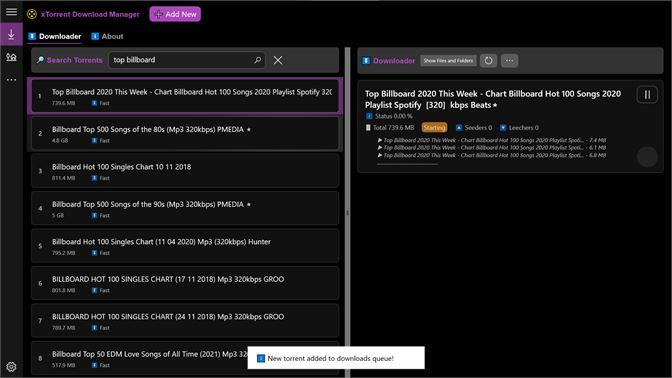Switch to the Downloader tab

55,36
